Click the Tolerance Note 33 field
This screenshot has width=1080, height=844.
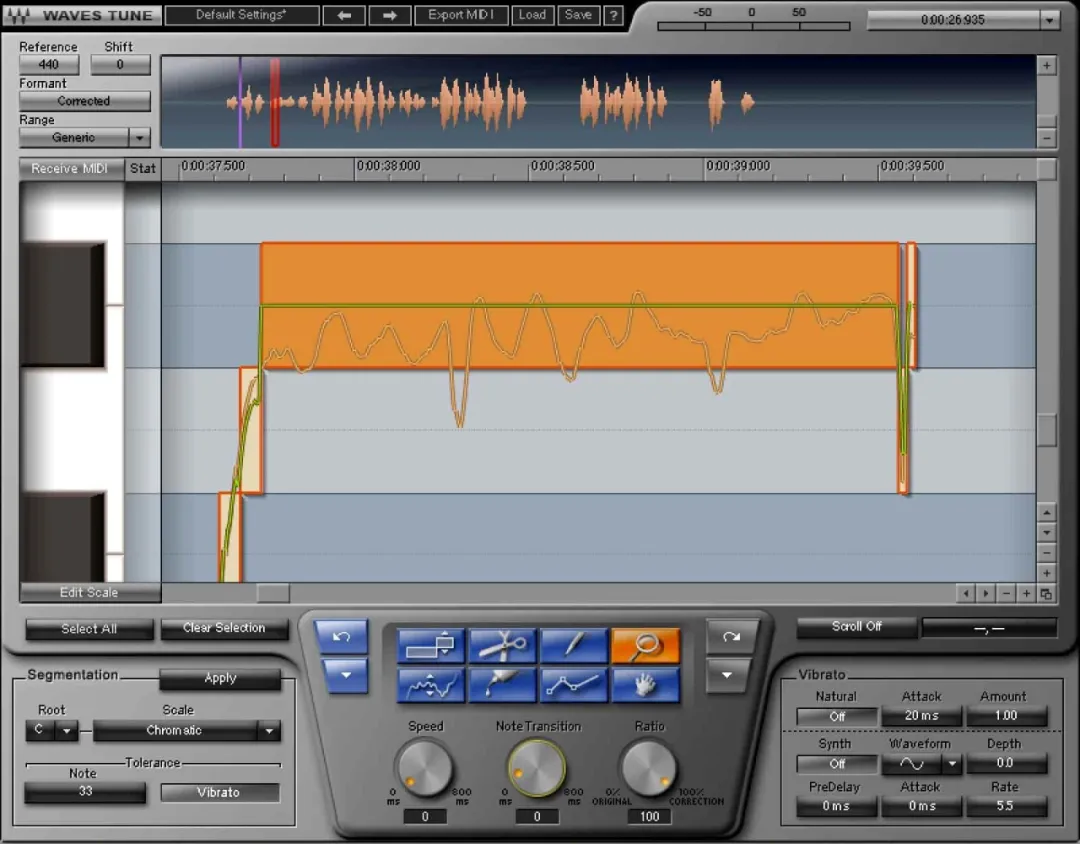[x=85, y=792]
